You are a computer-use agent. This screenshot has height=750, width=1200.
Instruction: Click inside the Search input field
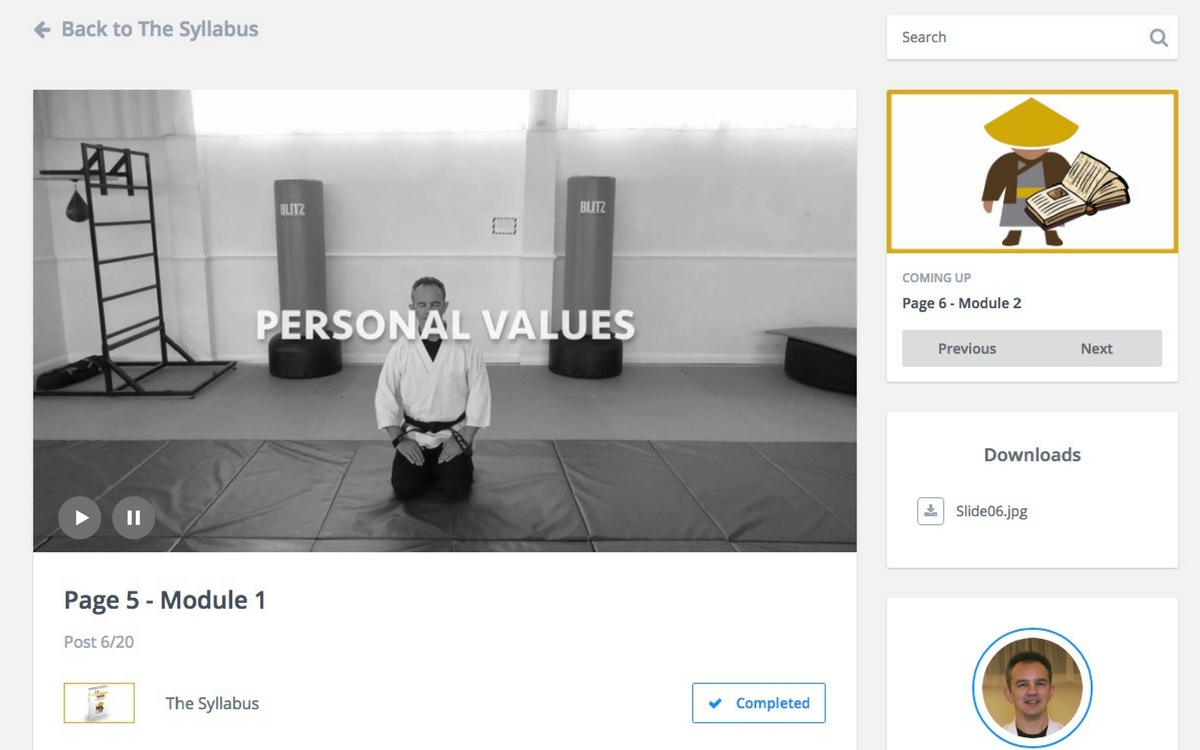coord(1020,38)
